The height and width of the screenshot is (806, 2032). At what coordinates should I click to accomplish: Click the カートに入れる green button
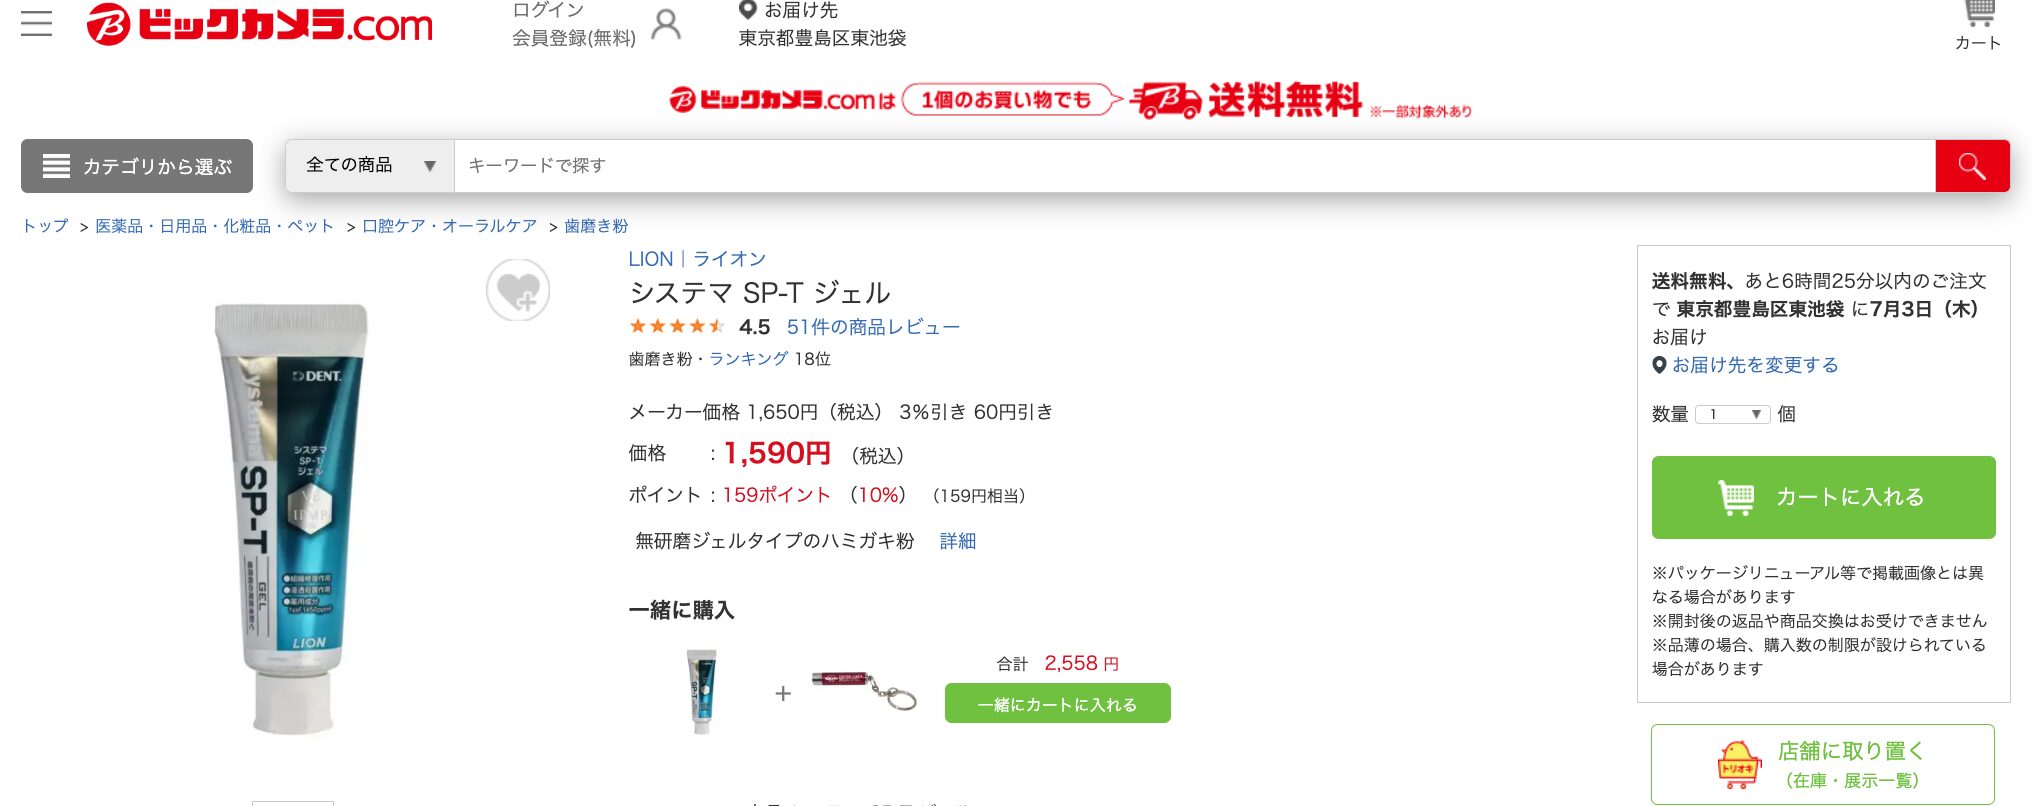(x=1823, y=497)
